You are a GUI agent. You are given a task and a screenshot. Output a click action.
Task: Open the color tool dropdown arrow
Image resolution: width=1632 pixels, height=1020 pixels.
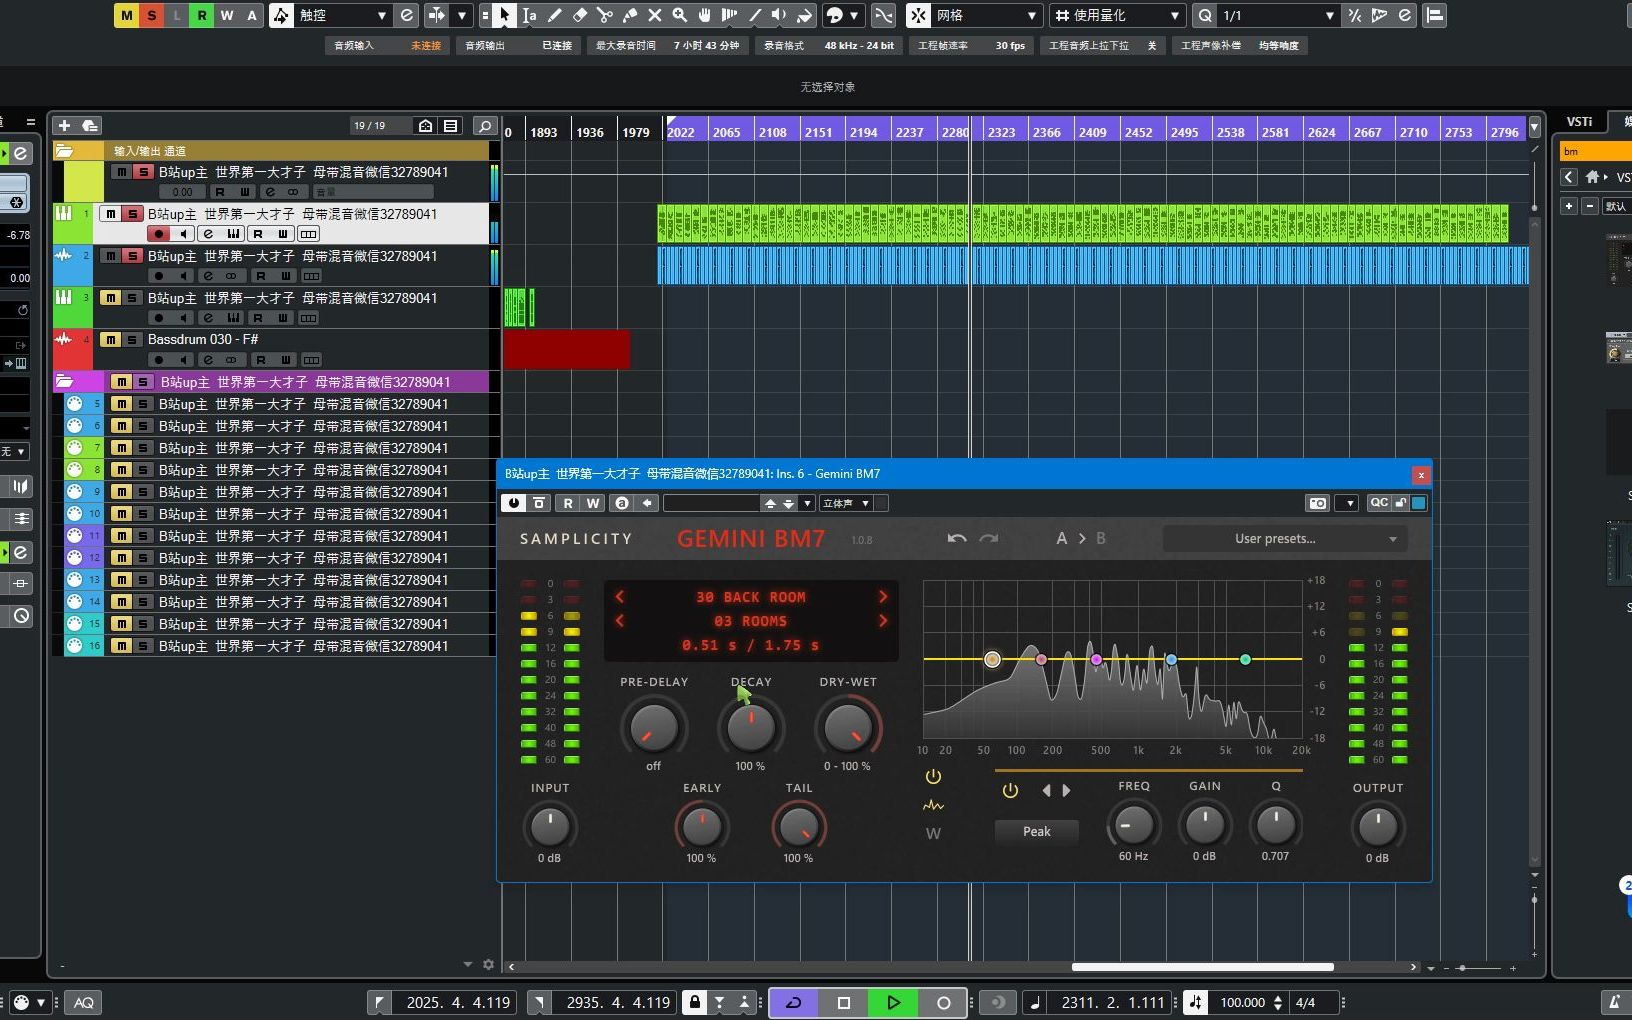click(855, 15)
